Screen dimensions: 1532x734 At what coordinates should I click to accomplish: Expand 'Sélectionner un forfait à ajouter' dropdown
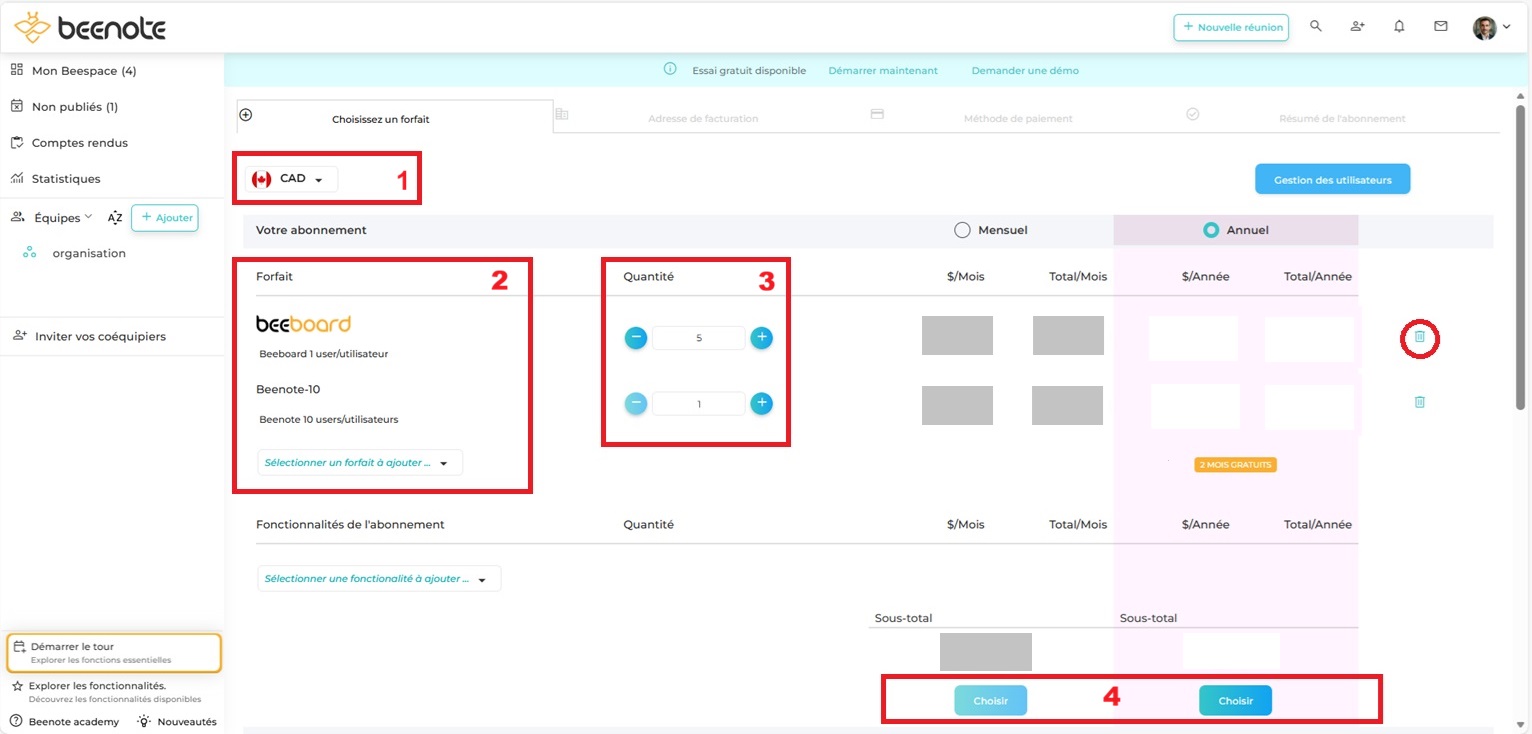point(360,463)
